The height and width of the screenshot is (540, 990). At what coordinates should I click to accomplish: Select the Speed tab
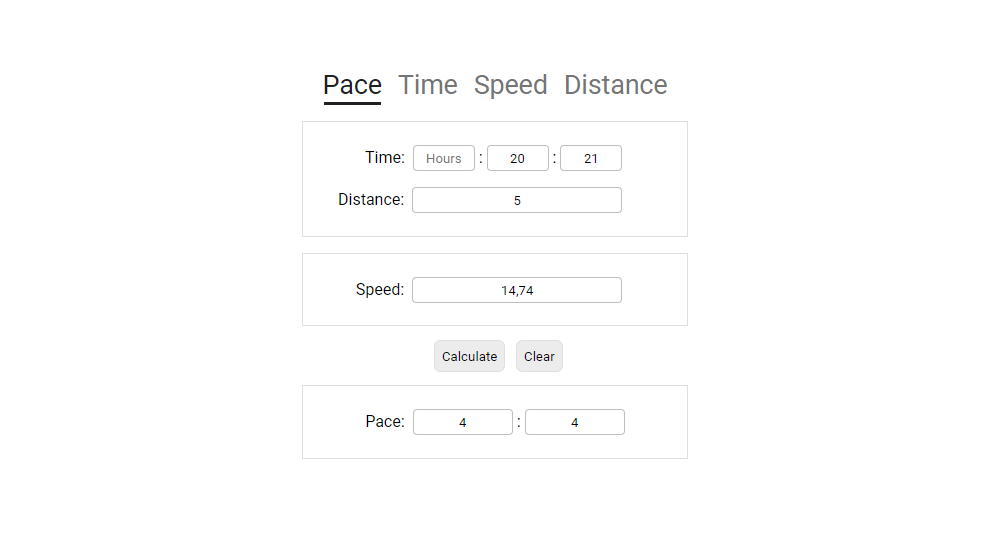pyautogui.click(x=510, y=85)
